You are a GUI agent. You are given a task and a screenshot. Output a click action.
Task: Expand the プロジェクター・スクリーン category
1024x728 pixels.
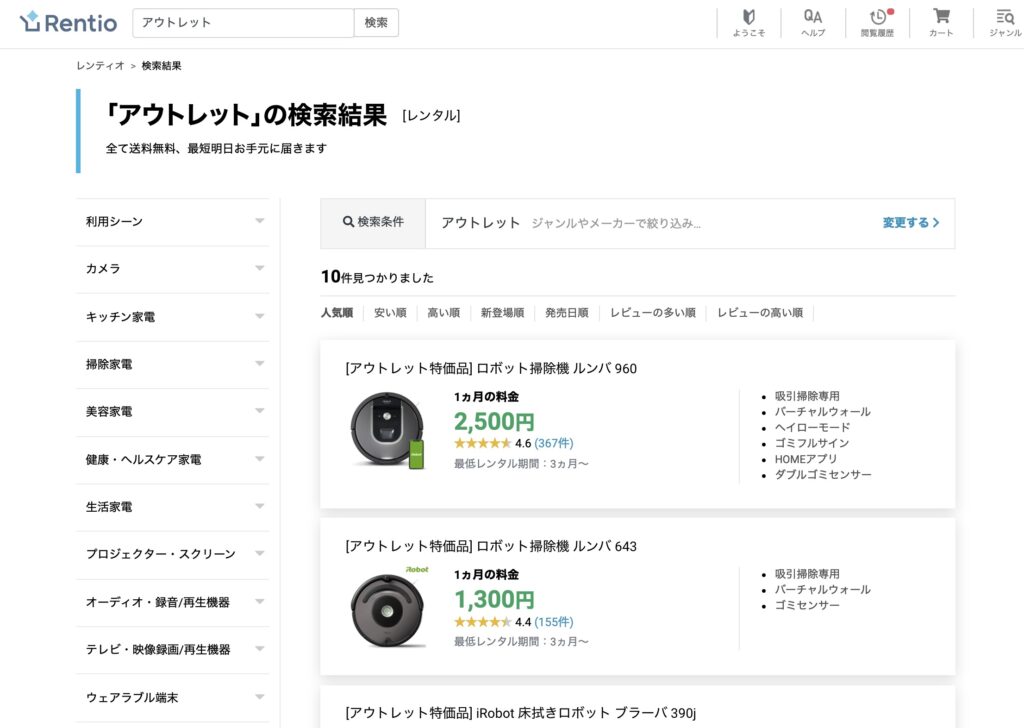[172, 554]
